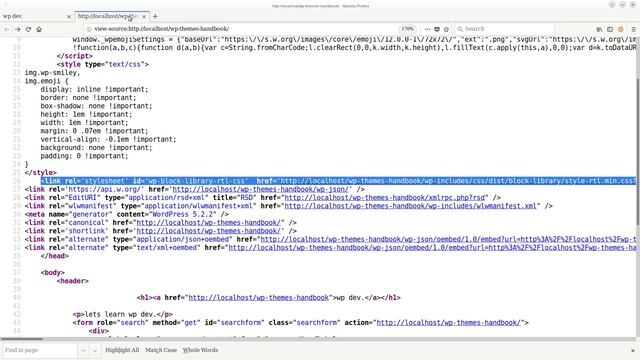Go back using the back arrow
This screenshot has width=640, height=360.
click(x=7, y=29)
